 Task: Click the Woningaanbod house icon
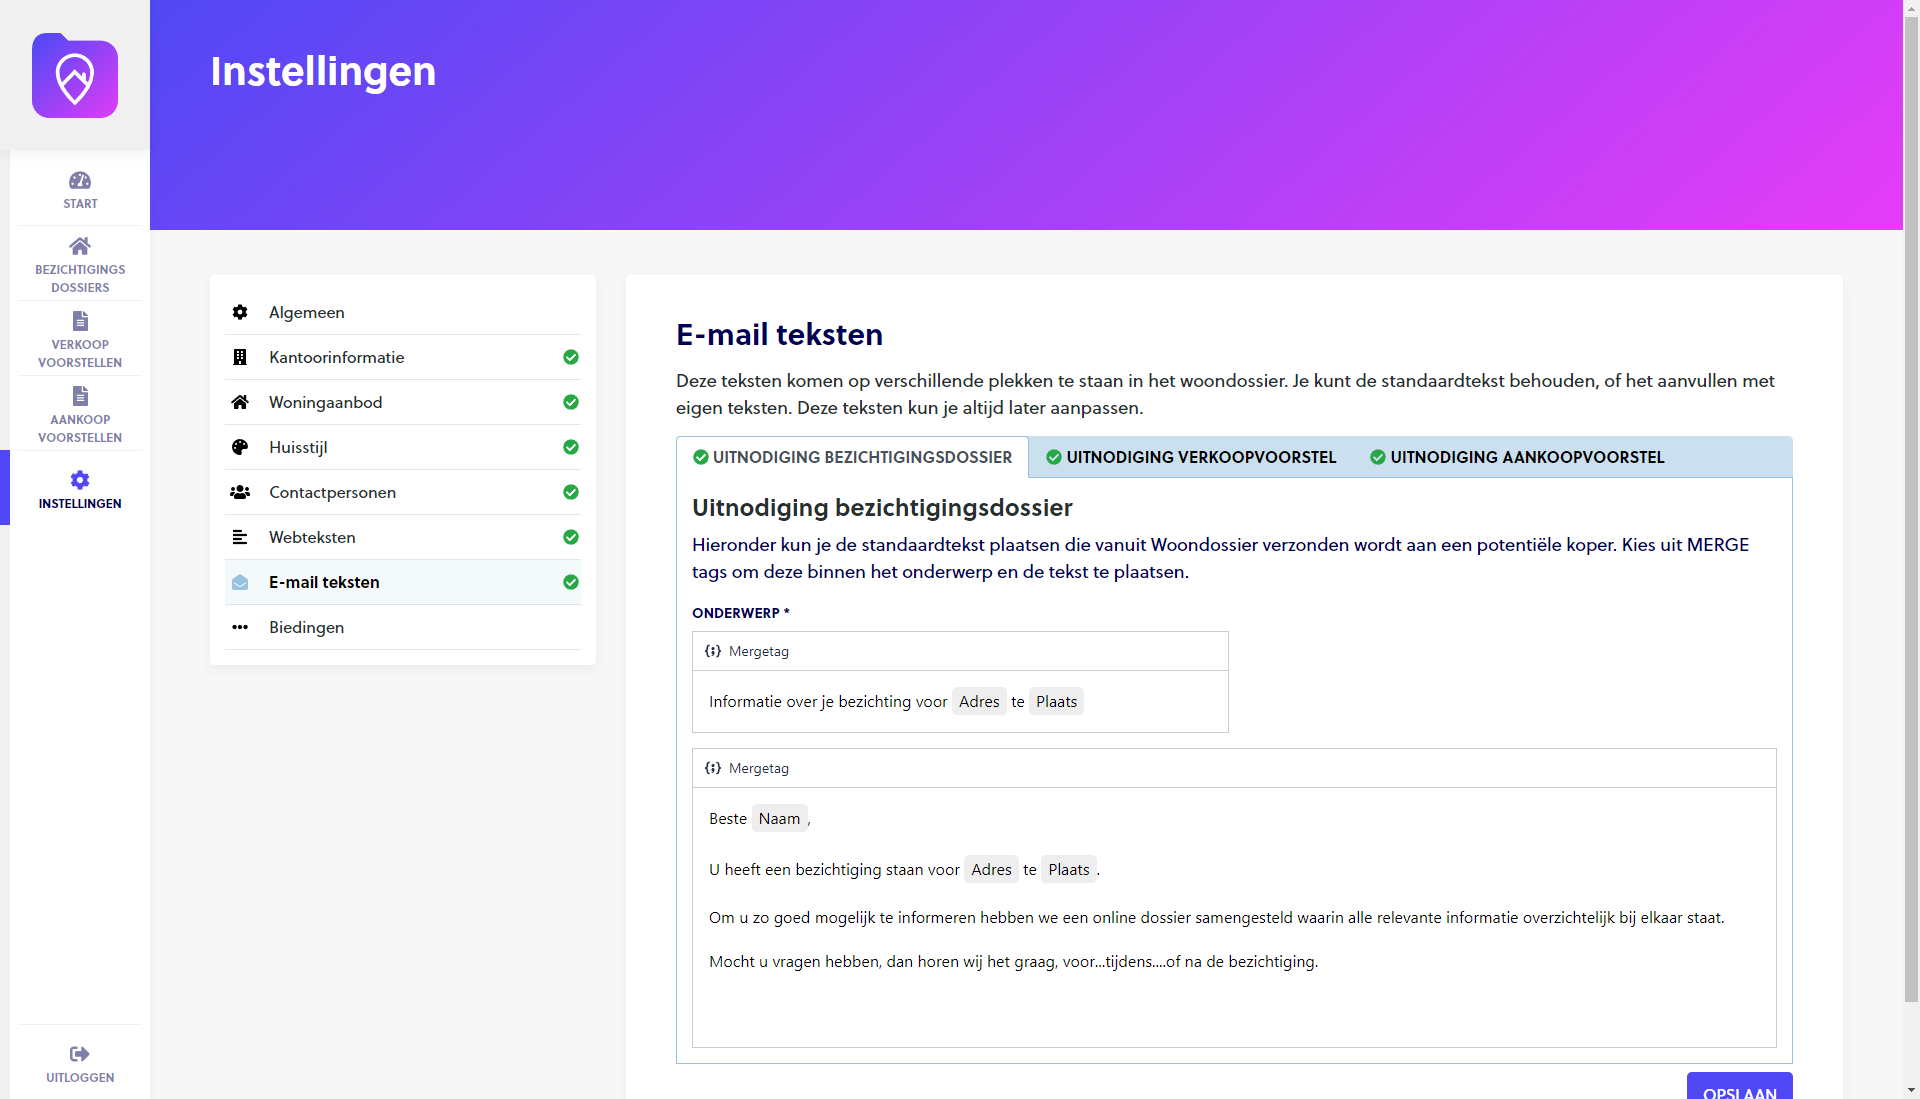pyautogui.click(x=240, y=402)
